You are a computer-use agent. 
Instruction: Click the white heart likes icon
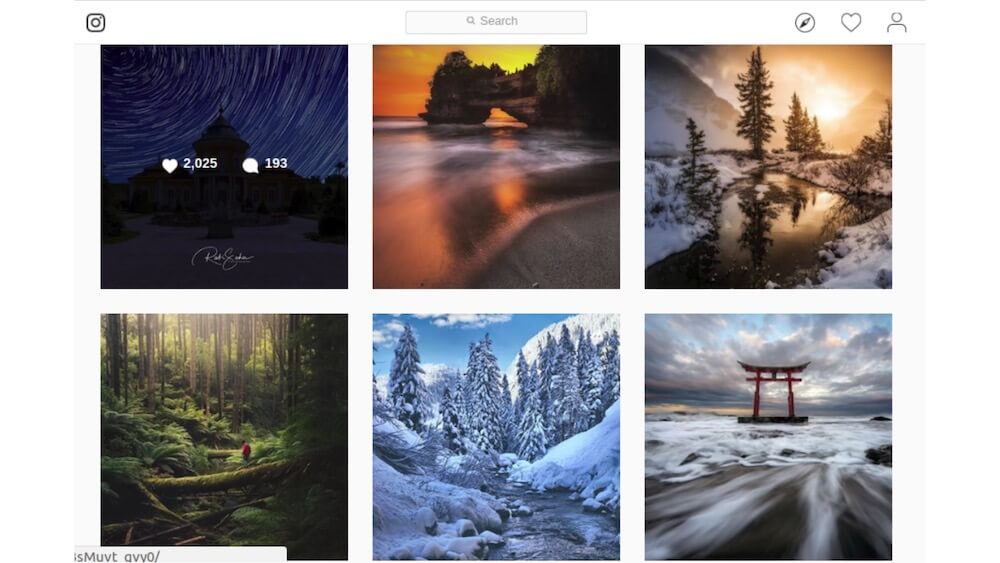[170, 166]
